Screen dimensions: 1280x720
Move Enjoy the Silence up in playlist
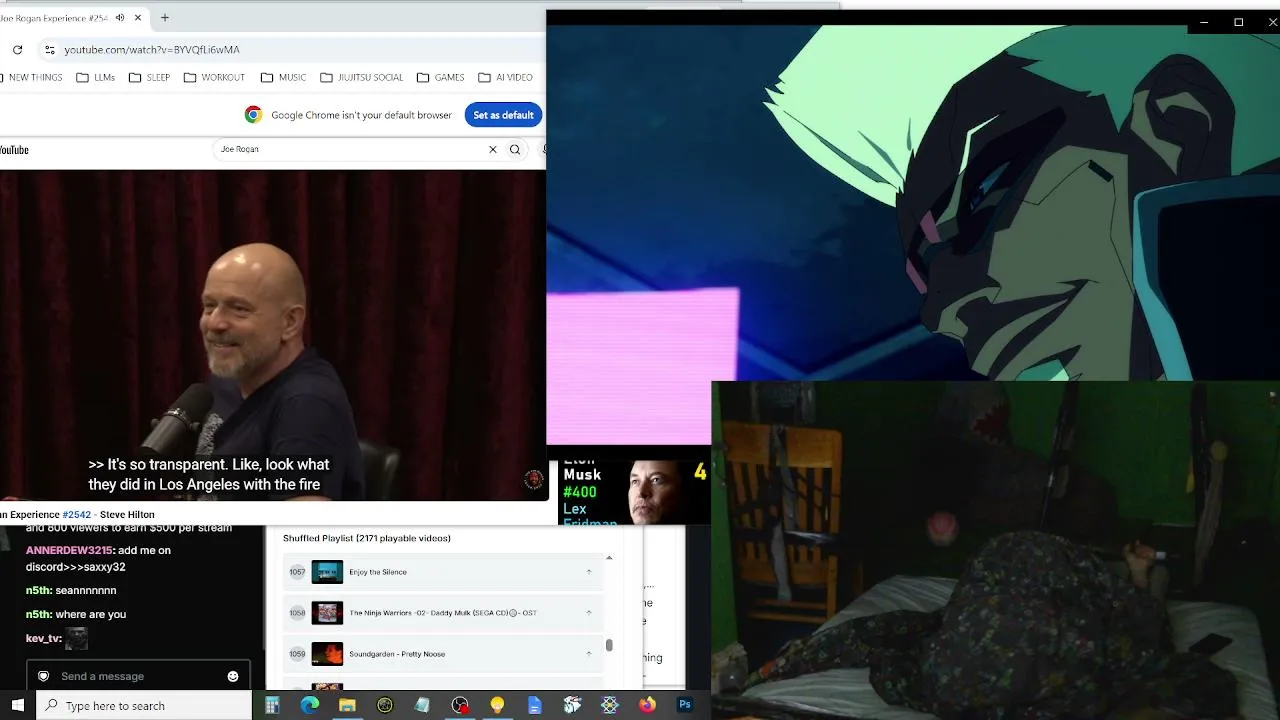click(589, 572)
